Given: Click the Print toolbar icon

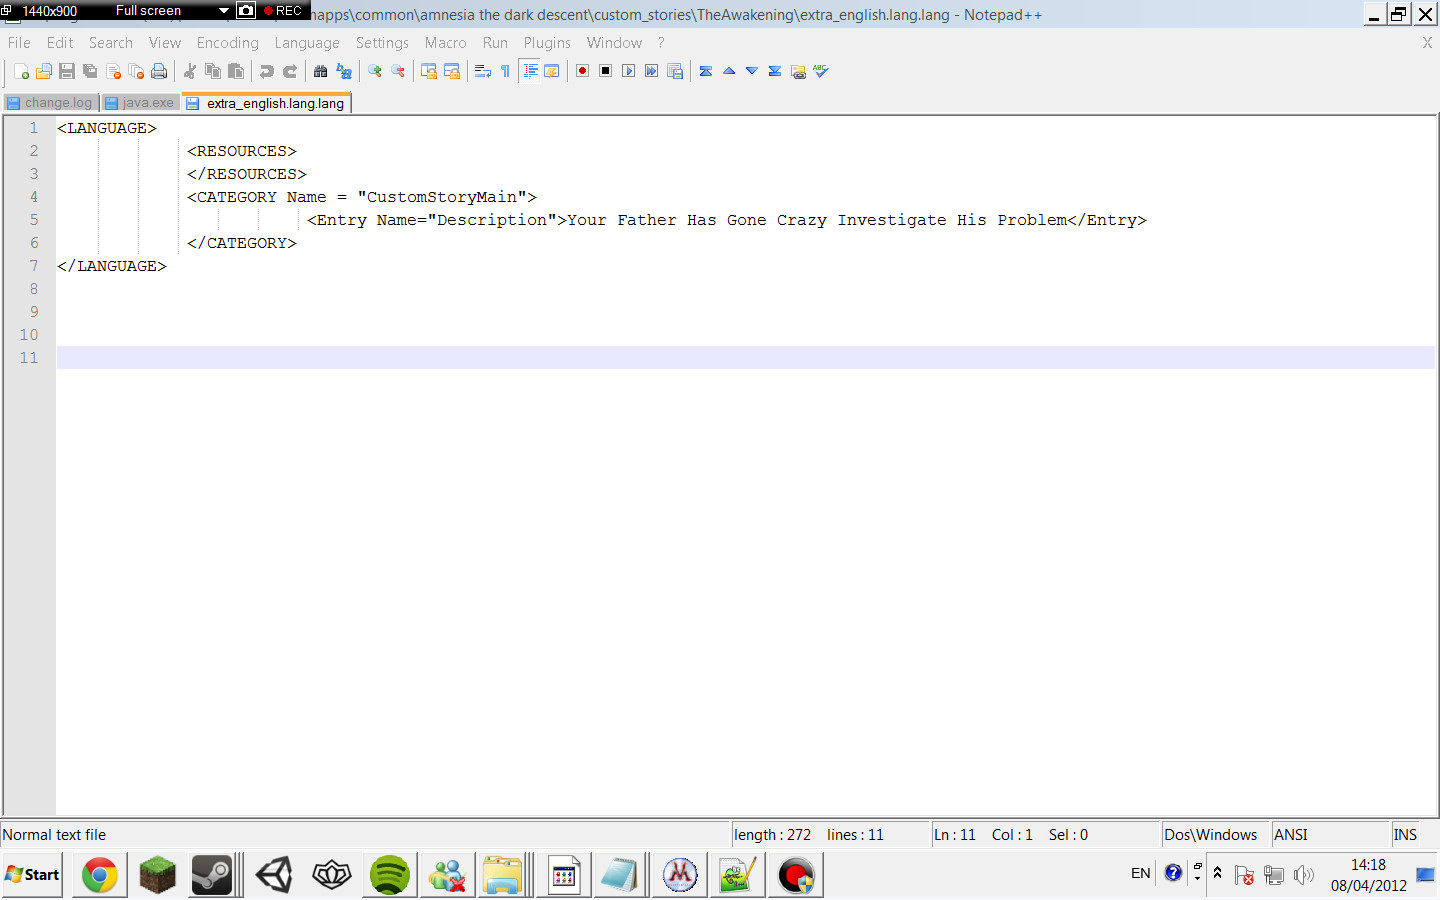Looking at the screenshot, I should point(159,71).
